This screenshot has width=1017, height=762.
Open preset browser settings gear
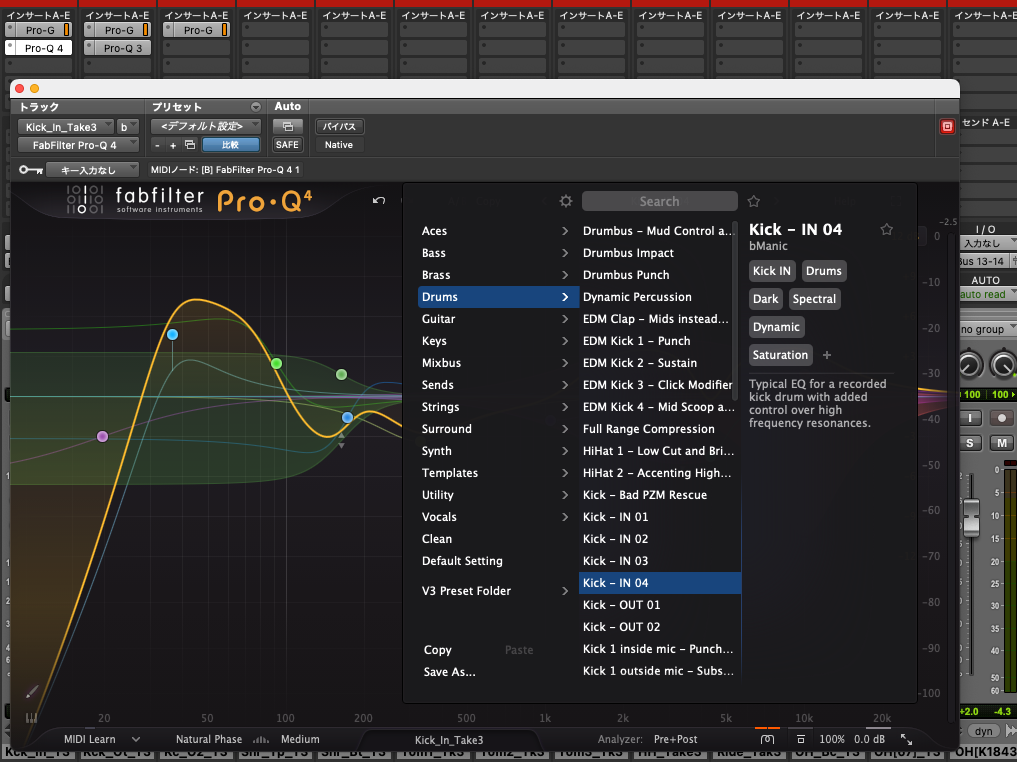click(x=566, y=201)
